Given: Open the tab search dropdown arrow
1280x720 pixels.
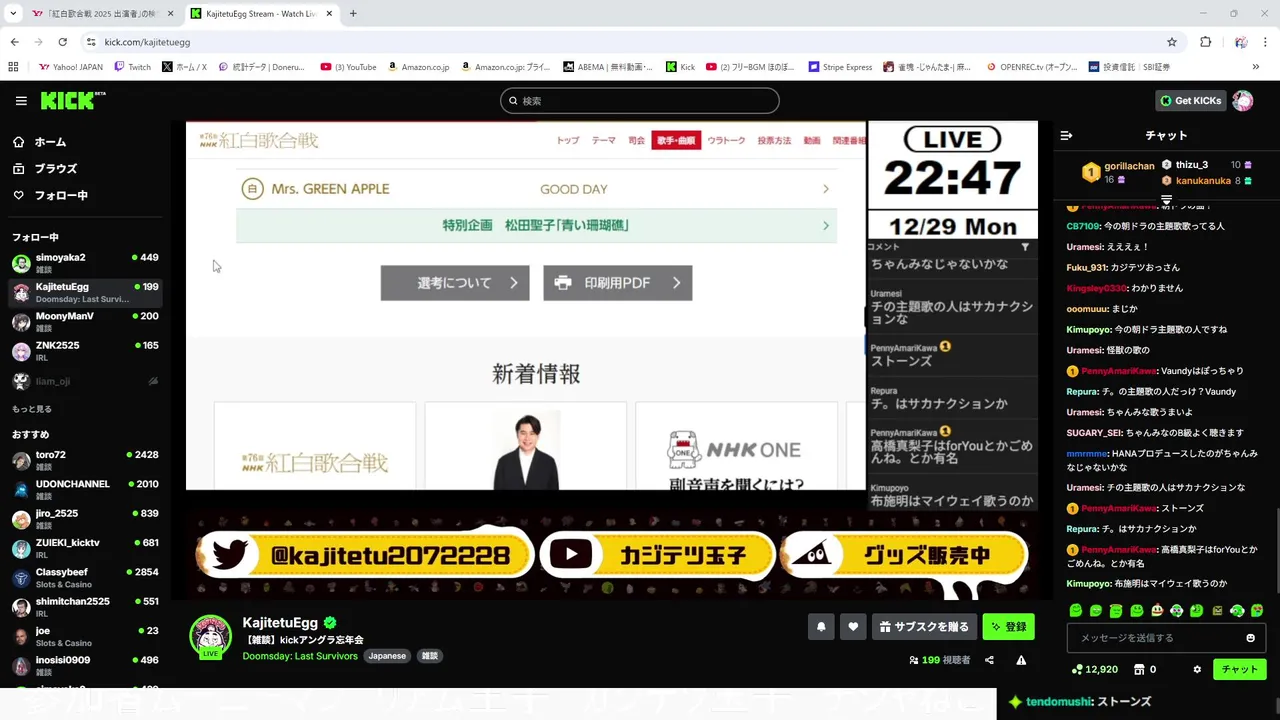Looking at the screenshot, I should click(x=12, y=14).
